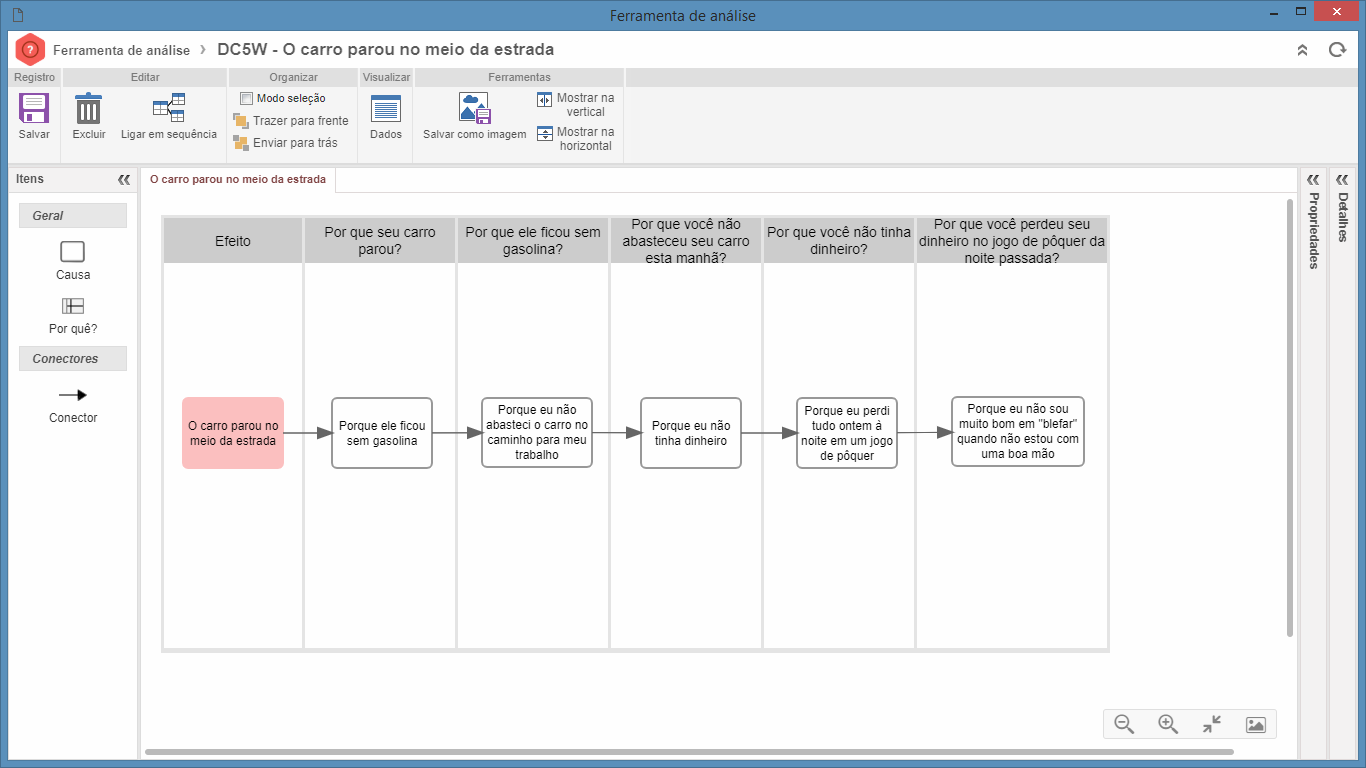Switch to O carro parou no meio da estrada tab
This screenshot has height=768, width=1366.
pyautogui.click(x=238, y=180)
